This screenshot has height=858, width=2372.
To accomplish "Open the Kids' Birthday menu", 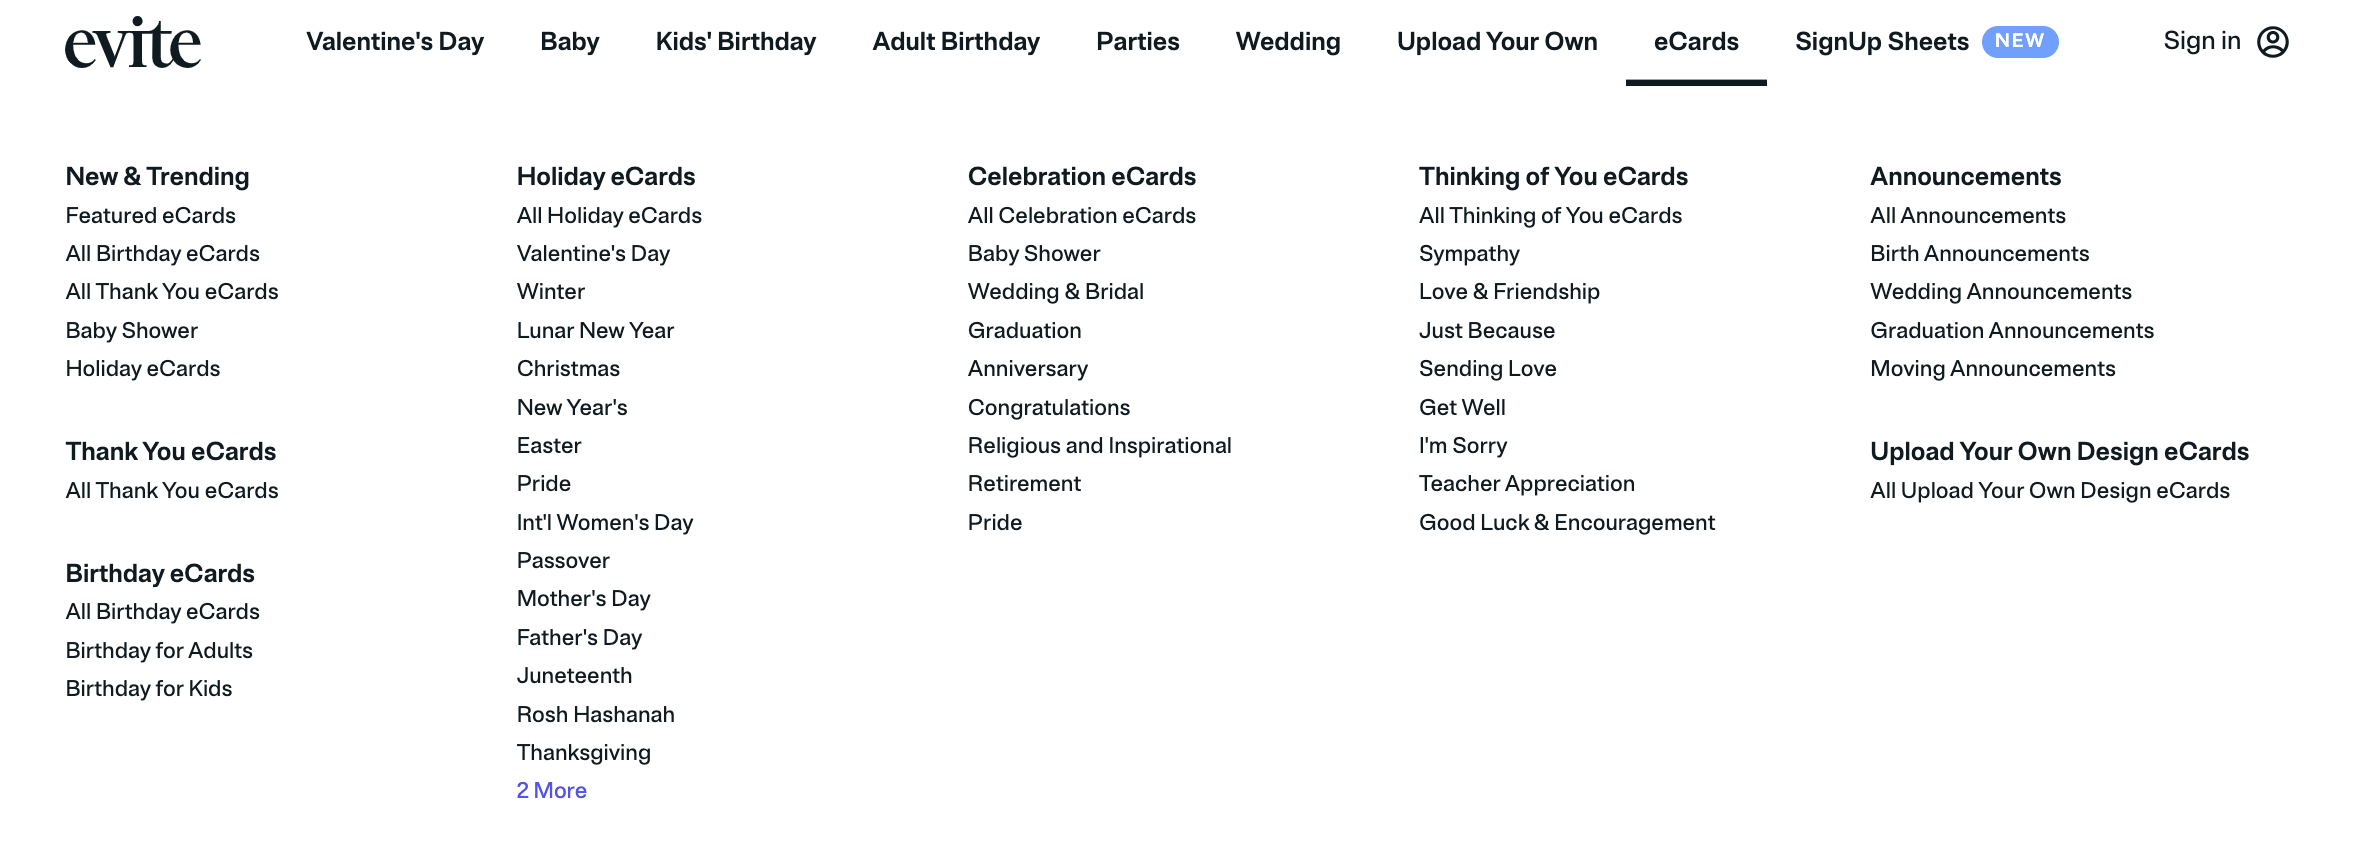I will (736, 42).
